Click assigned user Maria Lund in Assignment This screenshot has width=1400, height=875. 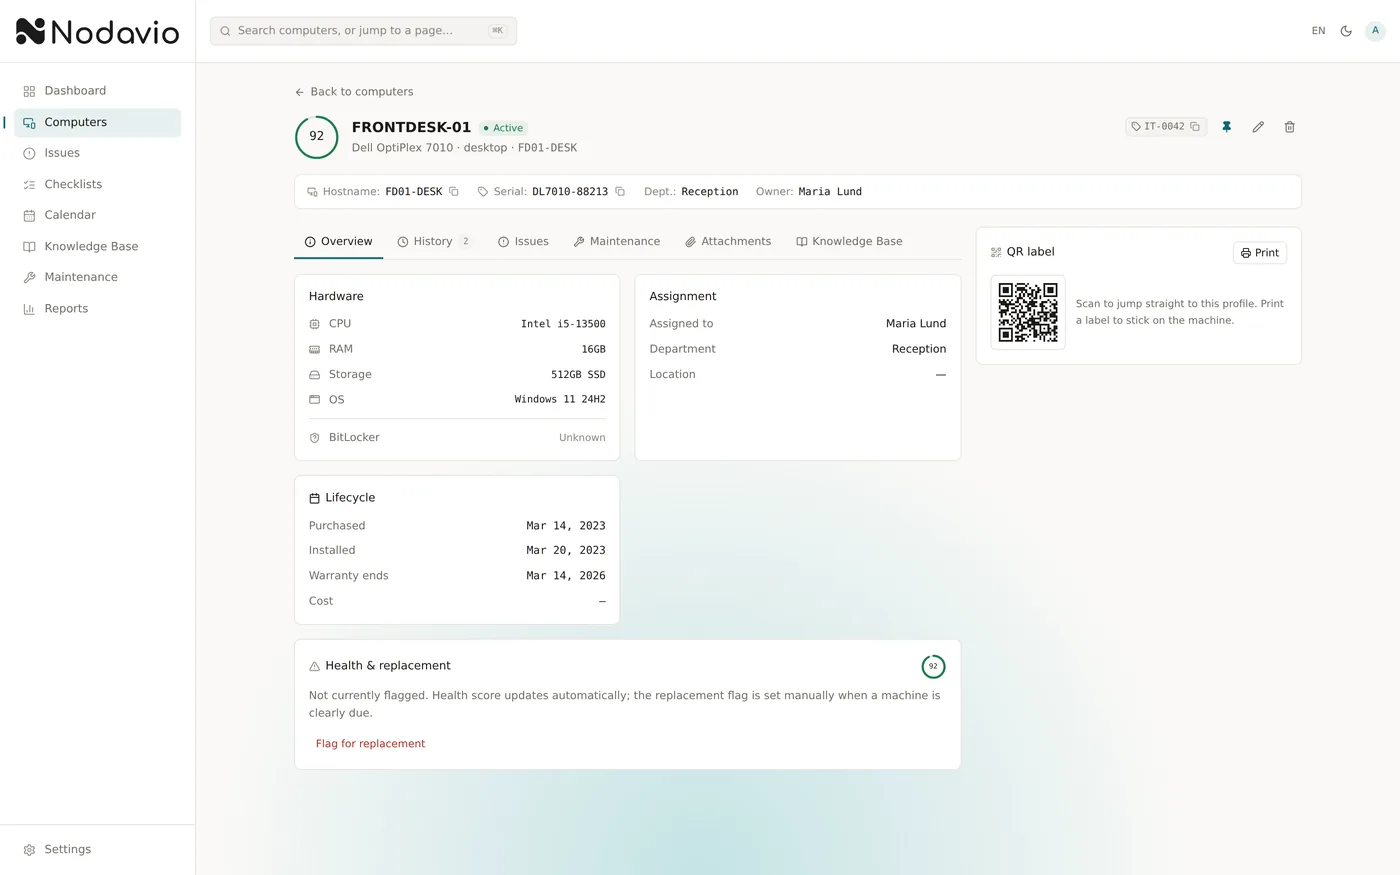coord(916,324)
